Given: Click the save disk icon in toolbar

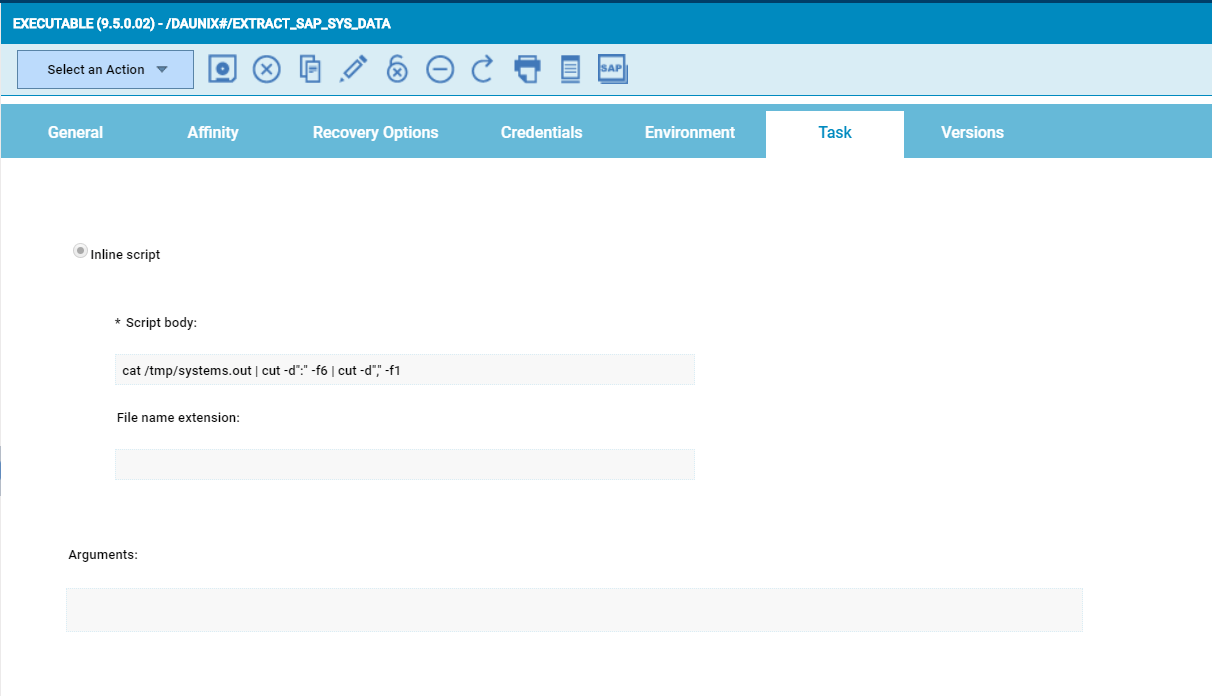Looking at the screenshot, I should [223, 69].
